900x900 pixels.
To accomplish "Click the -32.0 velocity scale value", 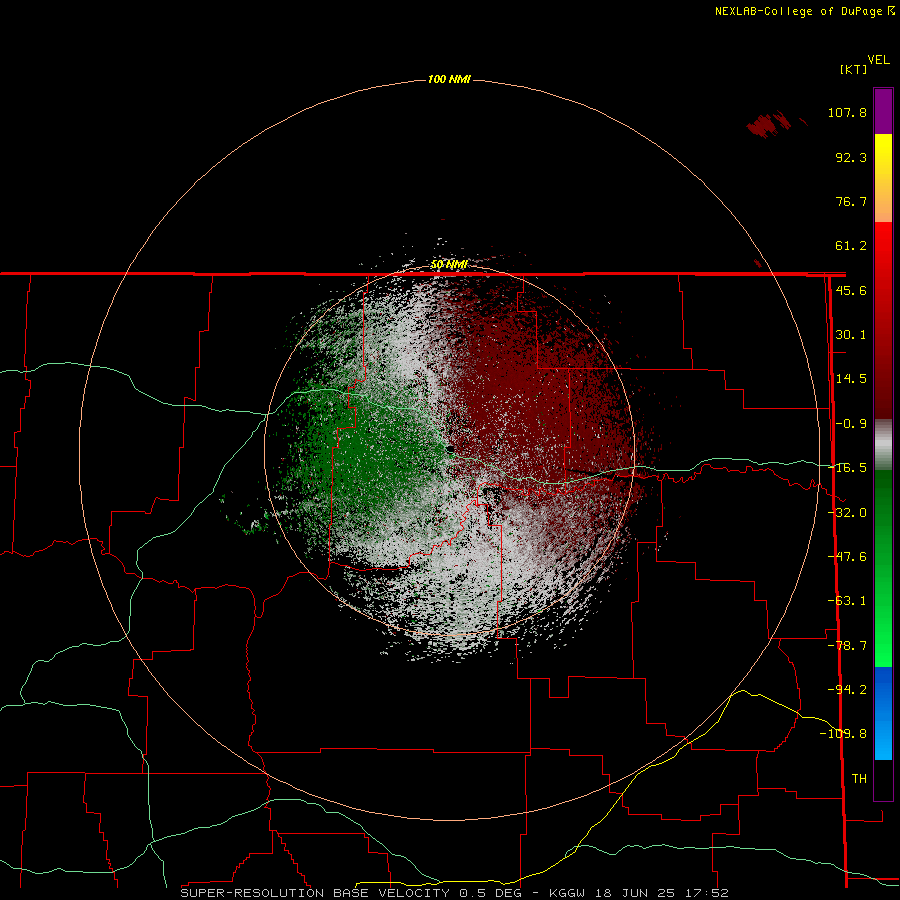I will tap(847, 513).
